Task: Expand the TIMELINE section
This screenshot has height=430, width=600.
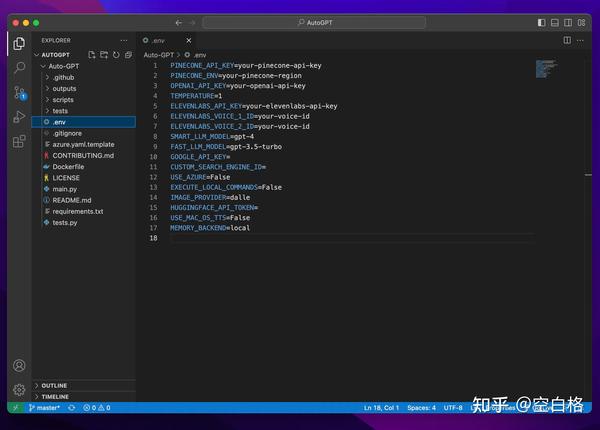Action: [x=84, y=397]
